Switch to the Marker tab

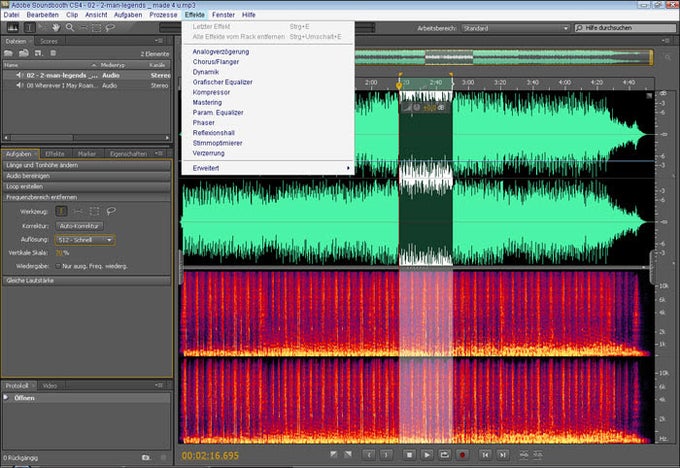(x=87, y=154)
